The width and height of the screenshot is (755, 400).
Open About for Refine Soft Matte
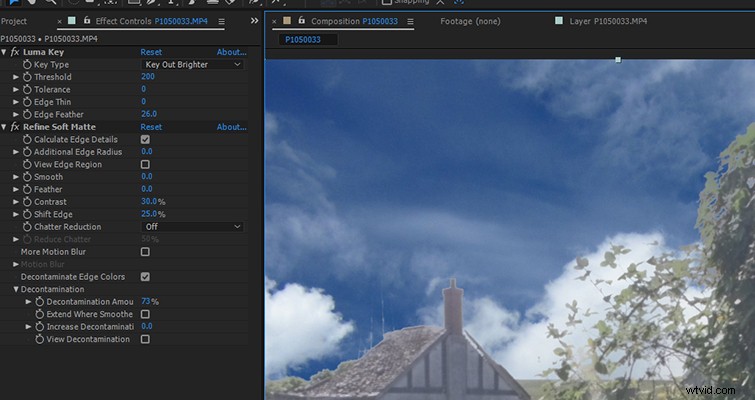[x=232, y=127]
